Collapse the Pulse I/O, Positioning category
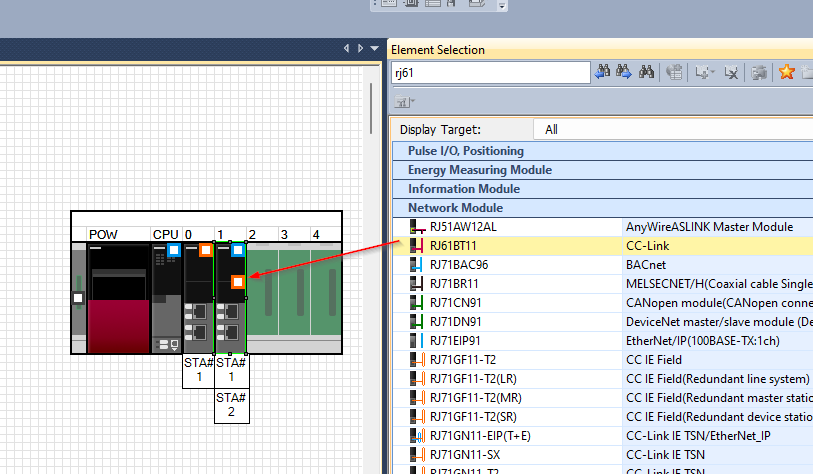Screen dimensions: 813x474 point(602,151)
